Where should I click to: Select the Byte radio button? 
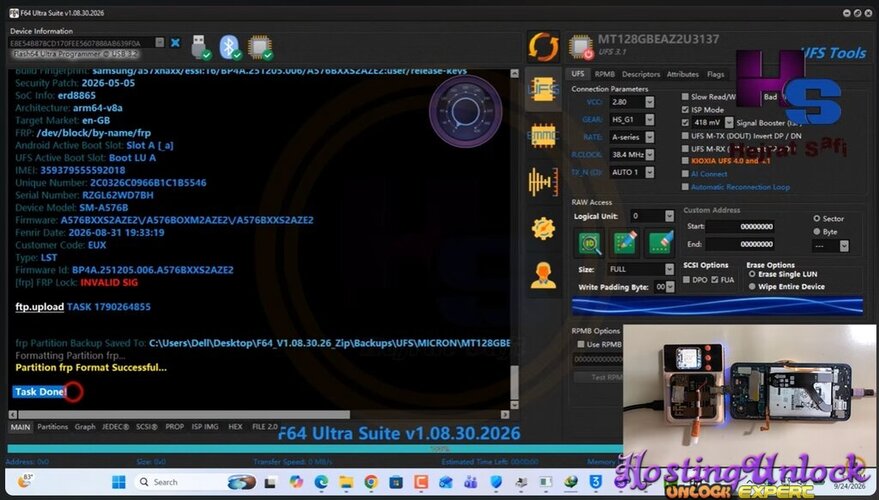pos(817,232)
